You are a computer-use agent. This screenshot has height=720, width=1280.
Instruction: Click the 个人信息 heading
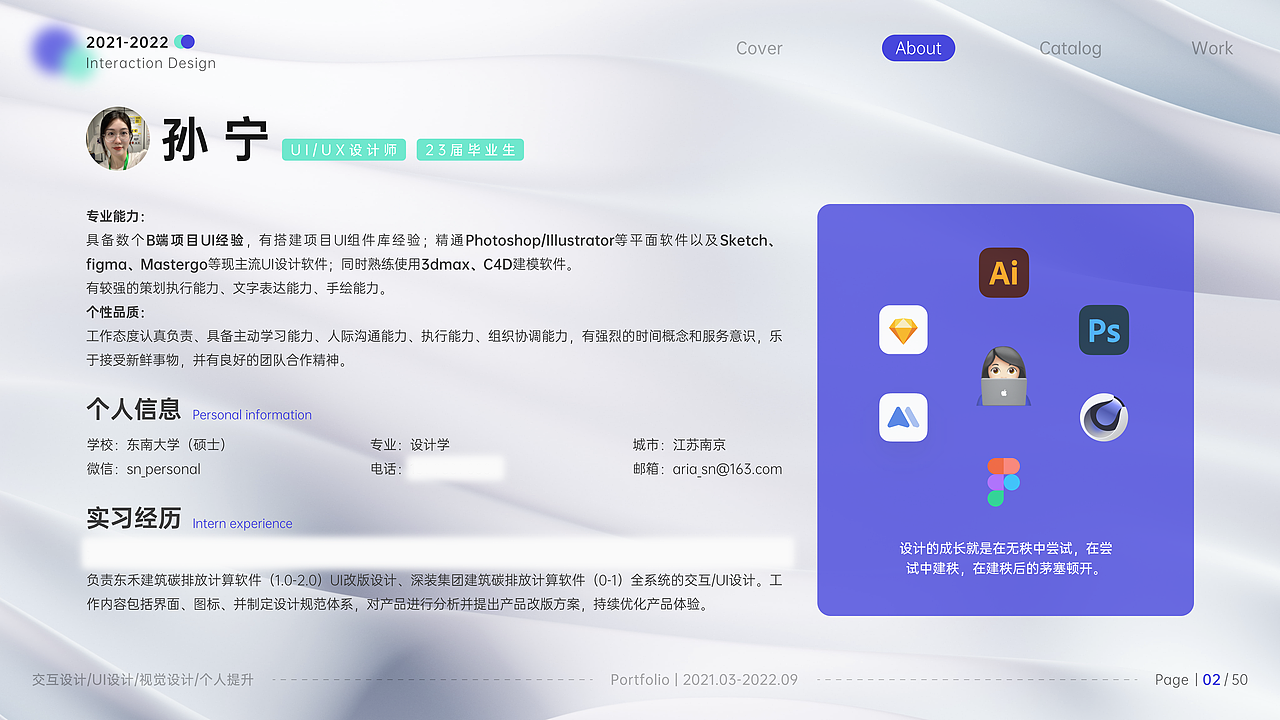[x=134, y=409]
